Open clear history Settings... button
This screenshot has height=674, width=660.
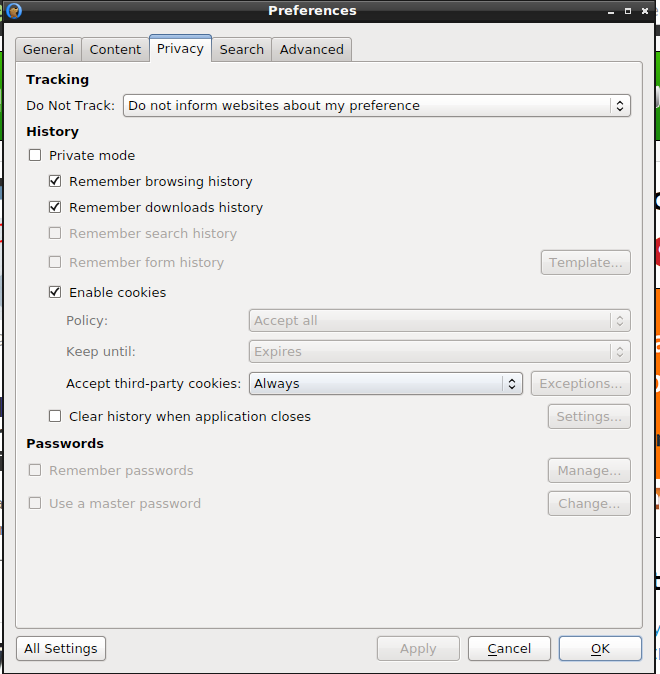point(589,416)
